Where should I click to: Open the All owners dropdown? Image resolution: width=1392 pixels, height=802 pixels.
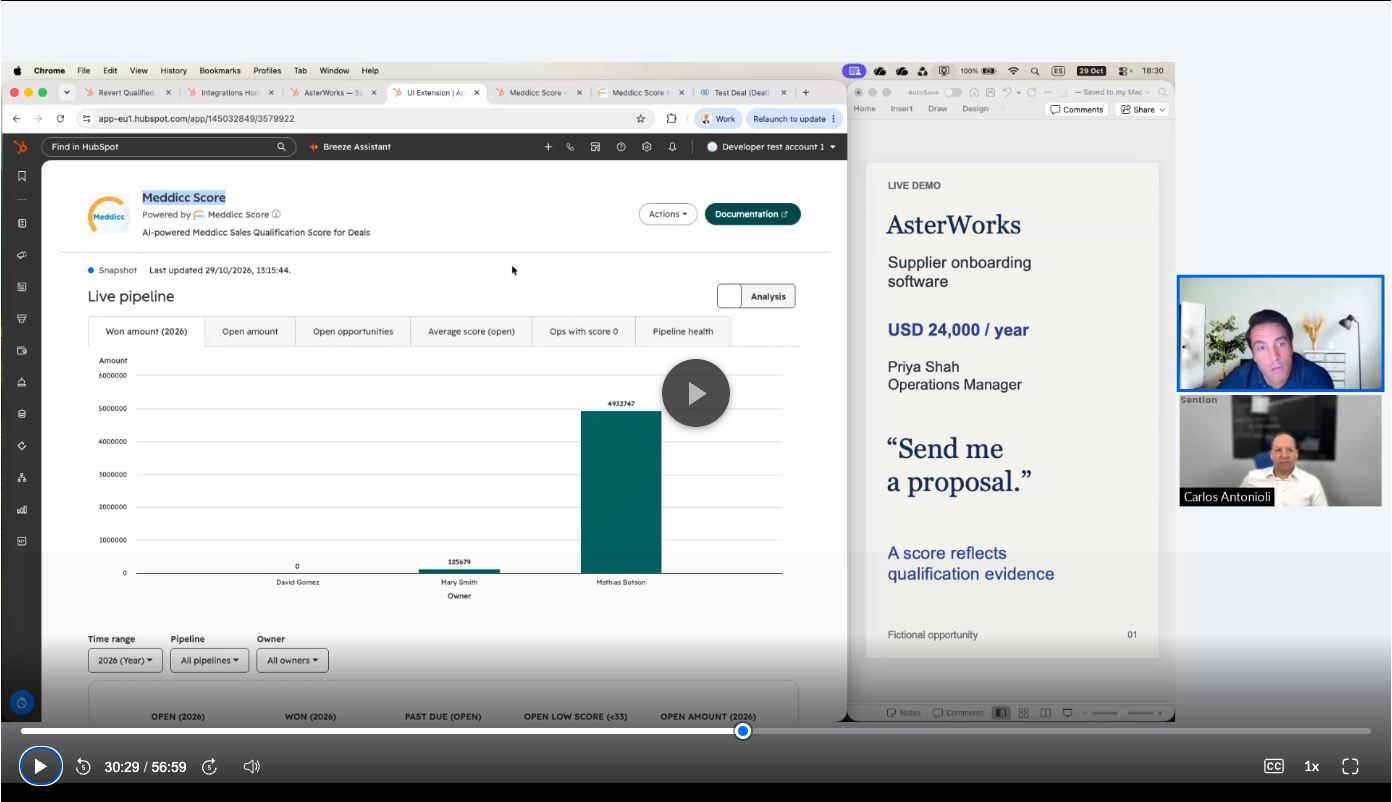pos(292,660)
